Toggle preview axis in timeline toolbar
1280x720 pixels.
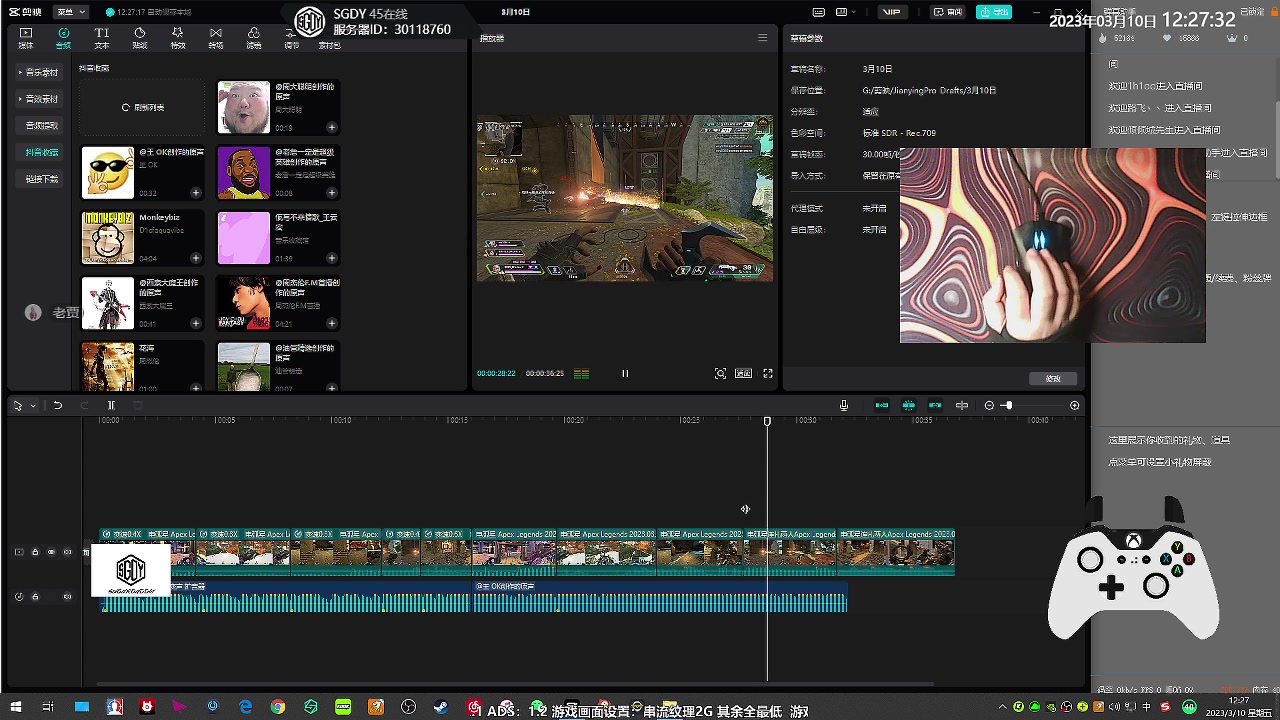pos(962,405)
